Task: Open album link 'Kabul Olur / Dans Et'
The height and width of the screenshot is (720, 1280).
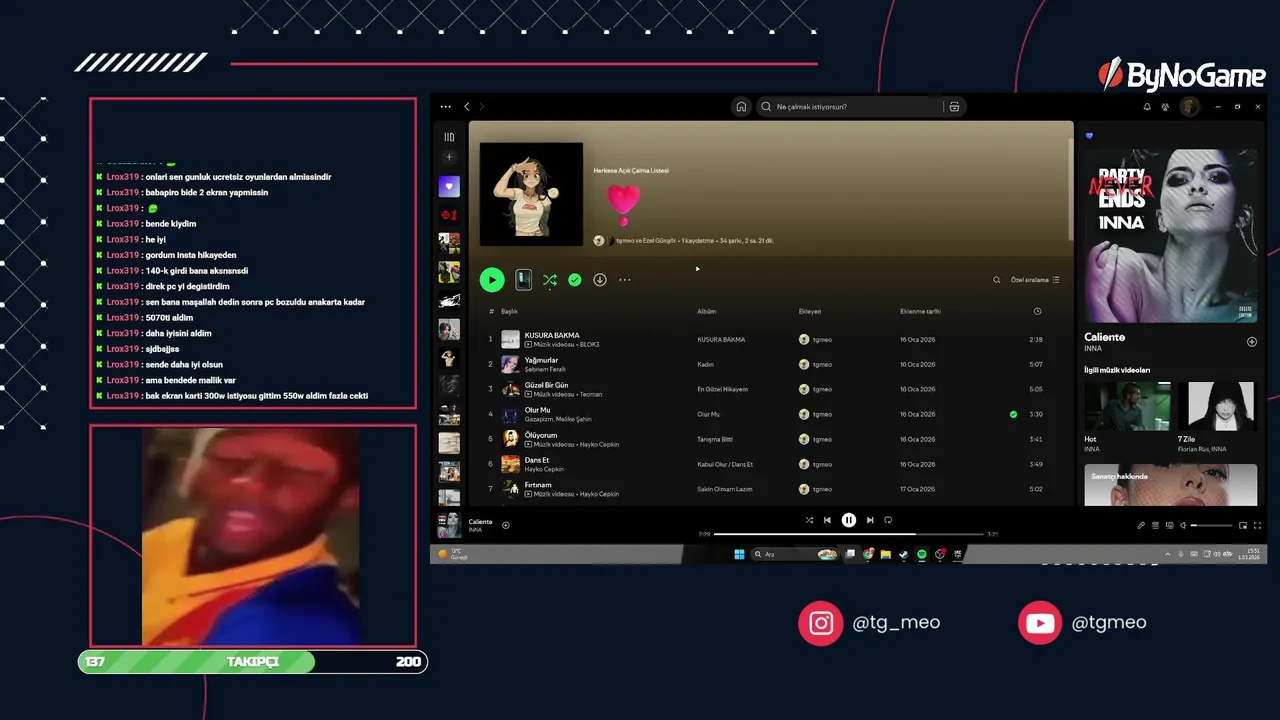Action: tap(725, 464)
